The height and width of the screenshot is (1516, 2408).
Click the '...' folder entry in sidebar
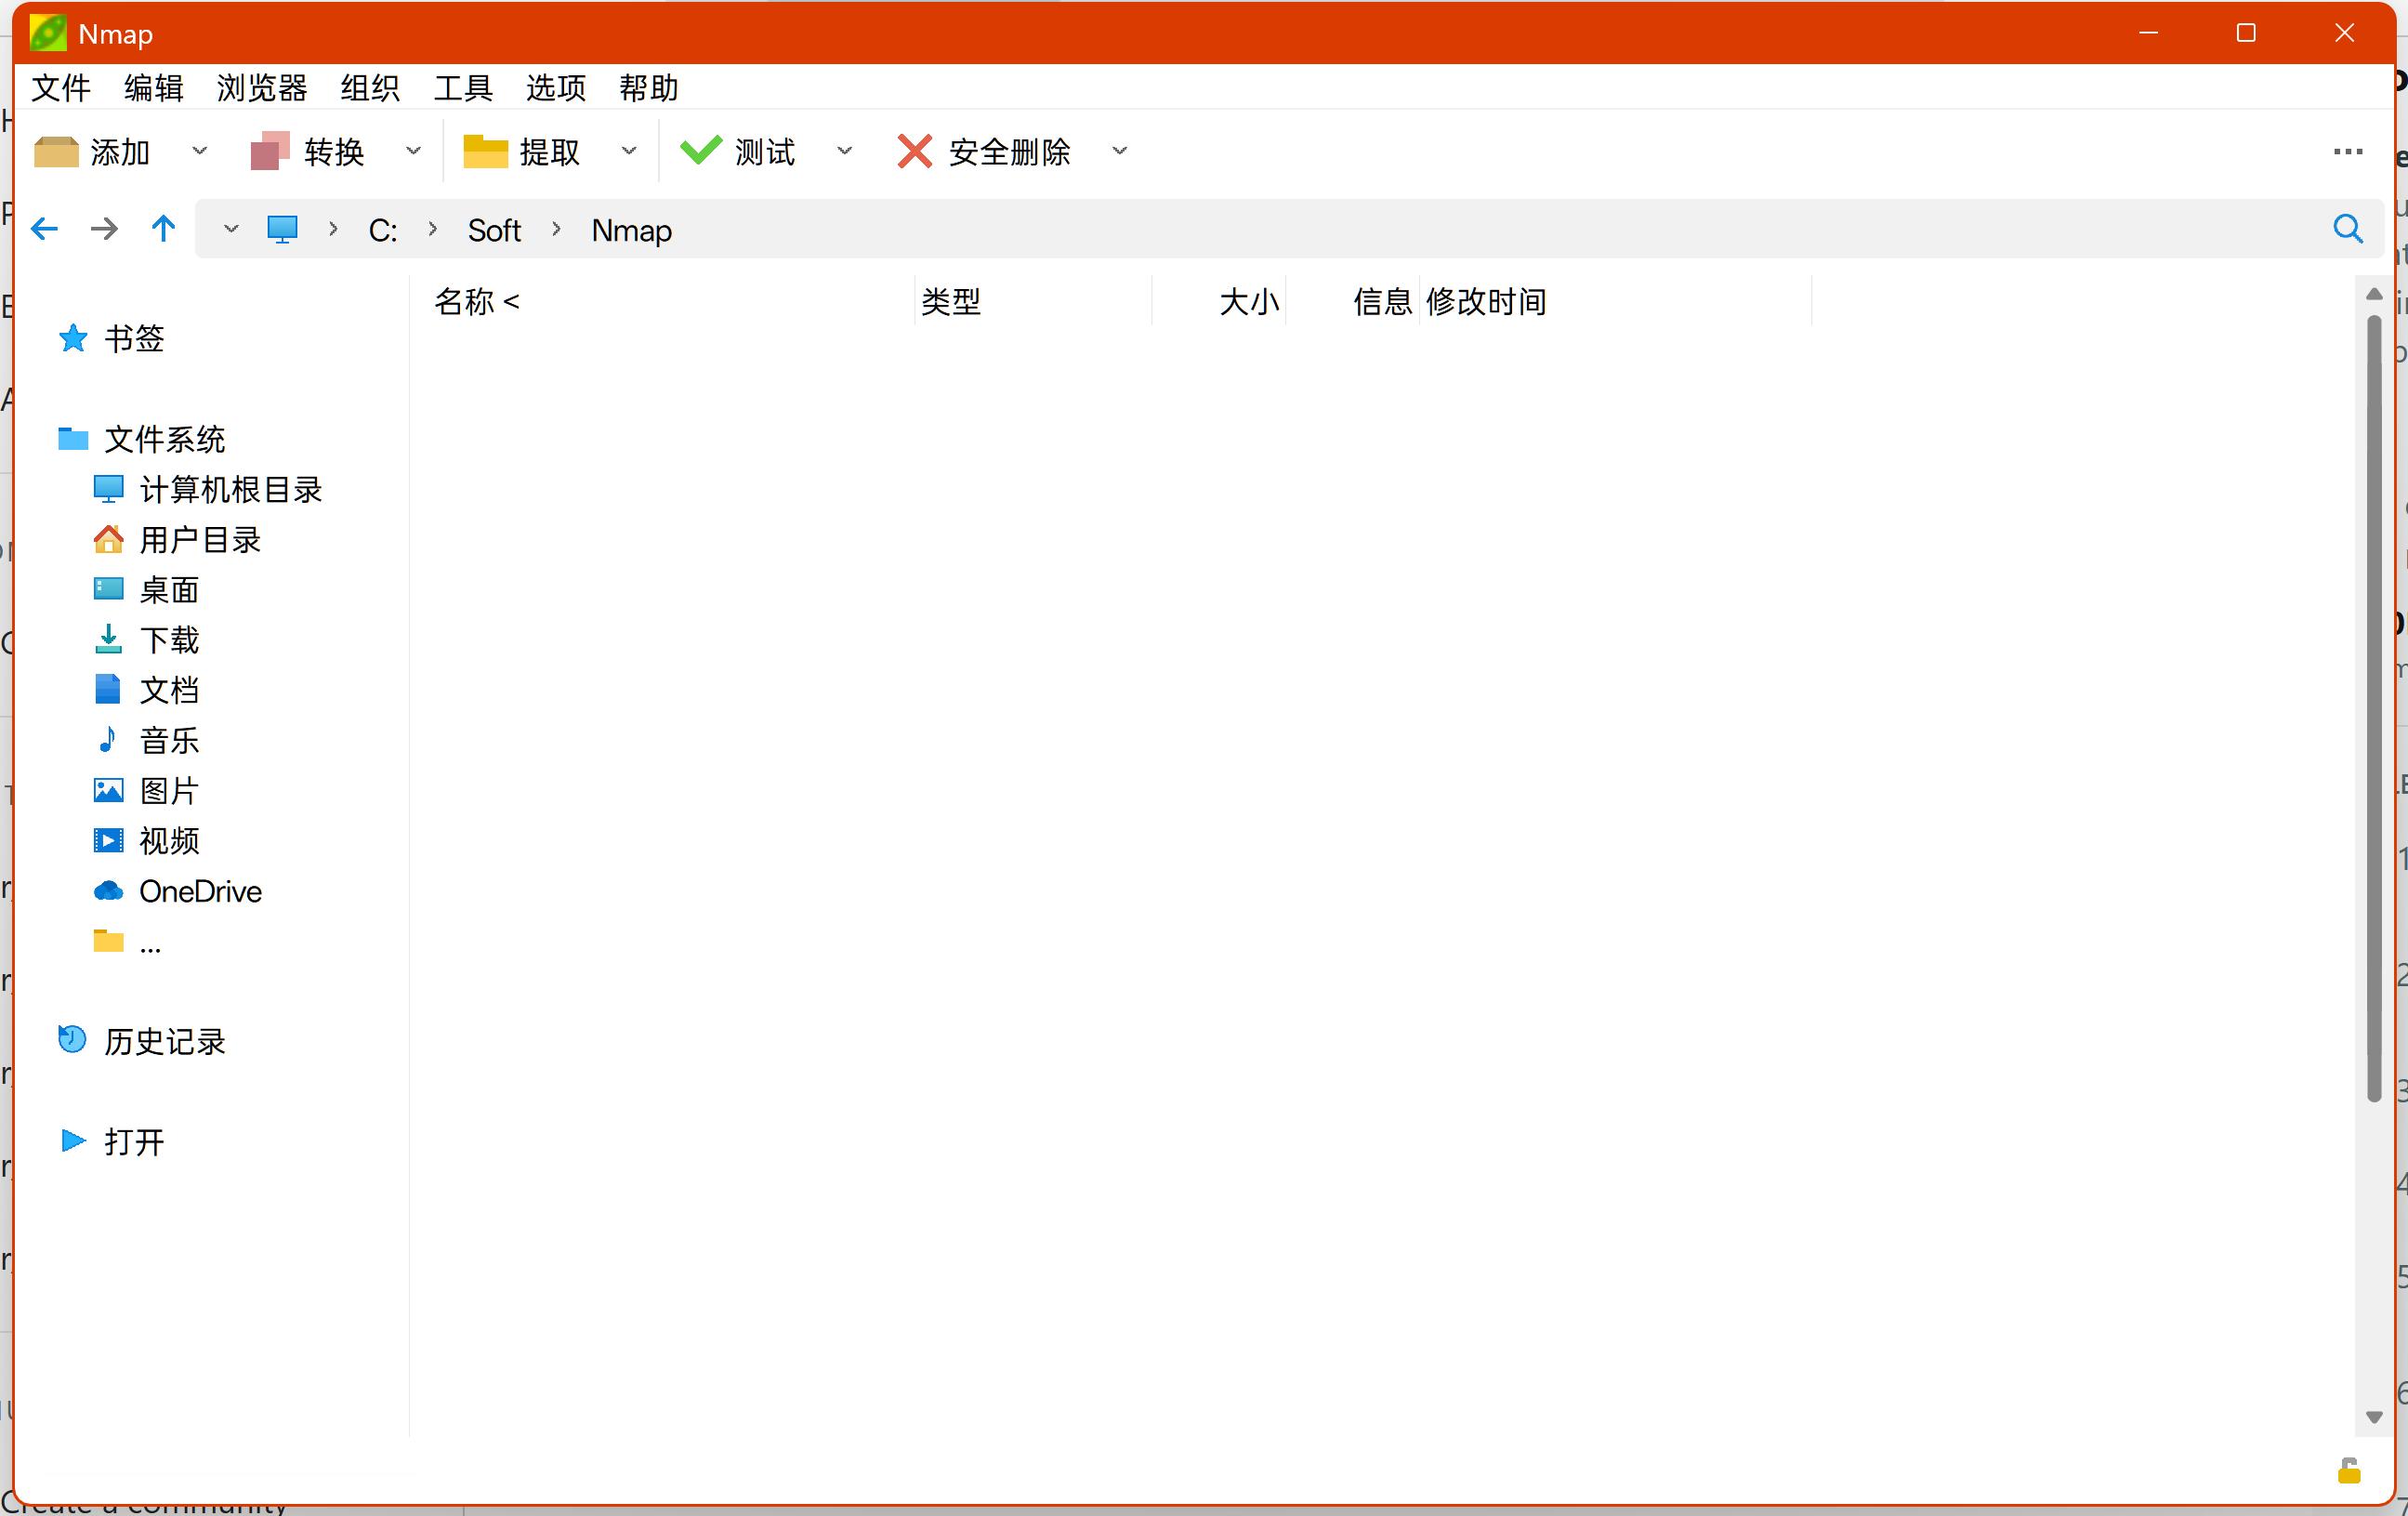click(127, 941)
